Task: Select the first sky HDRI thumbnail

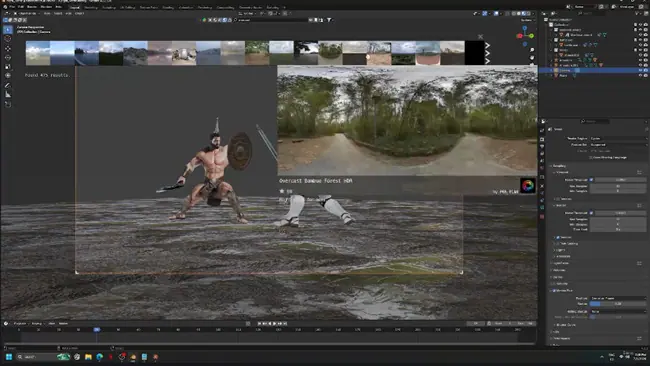Action: [38, 53]
